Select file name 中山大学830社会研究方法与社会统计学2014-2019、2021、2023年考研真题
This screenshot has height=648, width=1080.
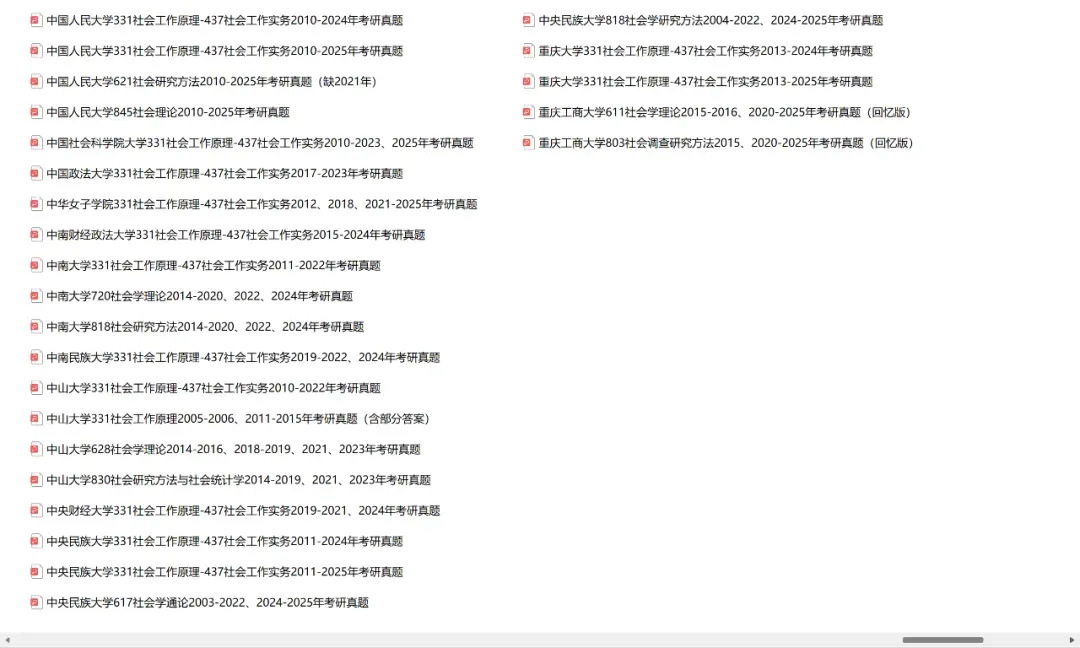(x=238, y=480)
